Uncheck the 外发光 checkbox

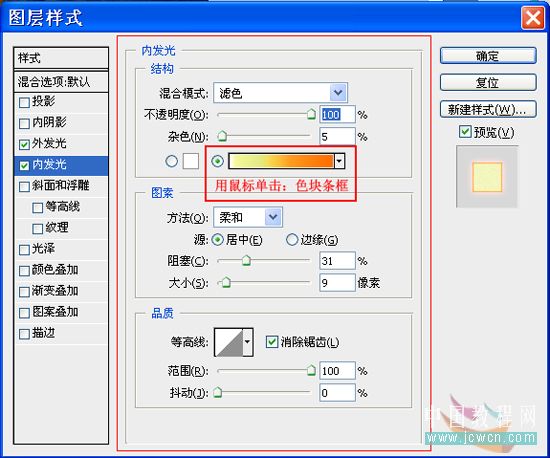tap(24, 144)
